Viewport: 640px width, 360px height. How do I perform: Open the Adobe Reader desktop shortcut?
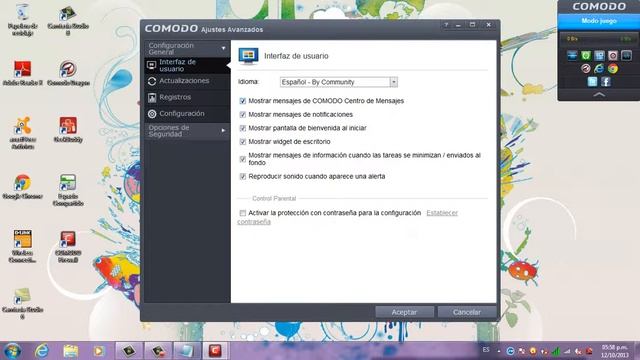(22, 73)
